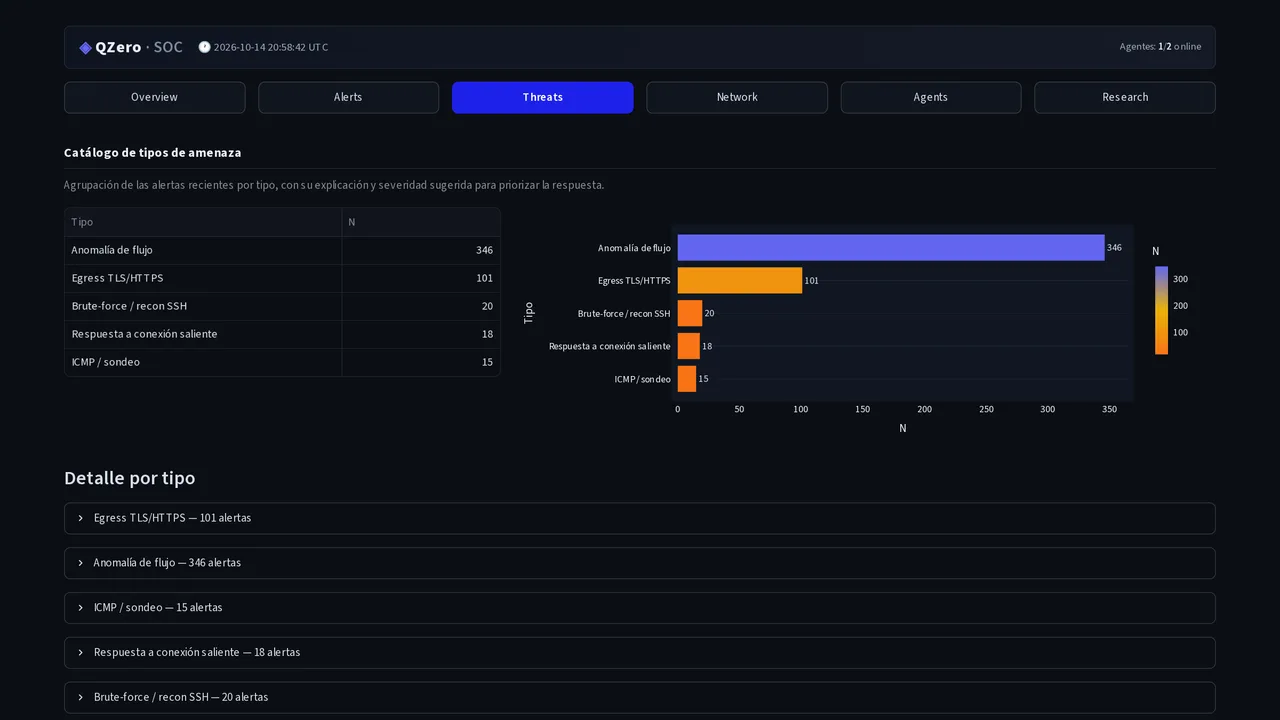The width and height of the screenshot is (1280, 720).
Task: Click the Catálogo de tipos de amenaza heading
Action: click(153, 153)
